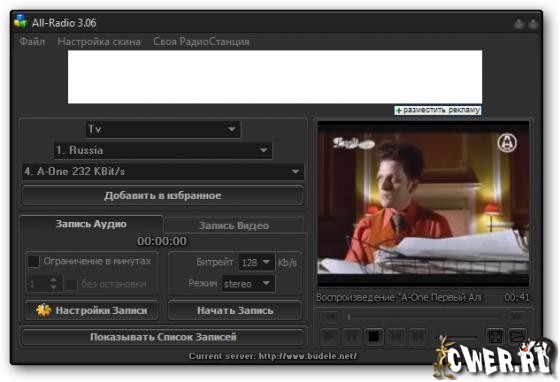Enable the 'Ограничение в минутах' checkbox
Image resolution: width=560 pixels, height=382 pixels.
pyautogui.click(x=33, y=261)
